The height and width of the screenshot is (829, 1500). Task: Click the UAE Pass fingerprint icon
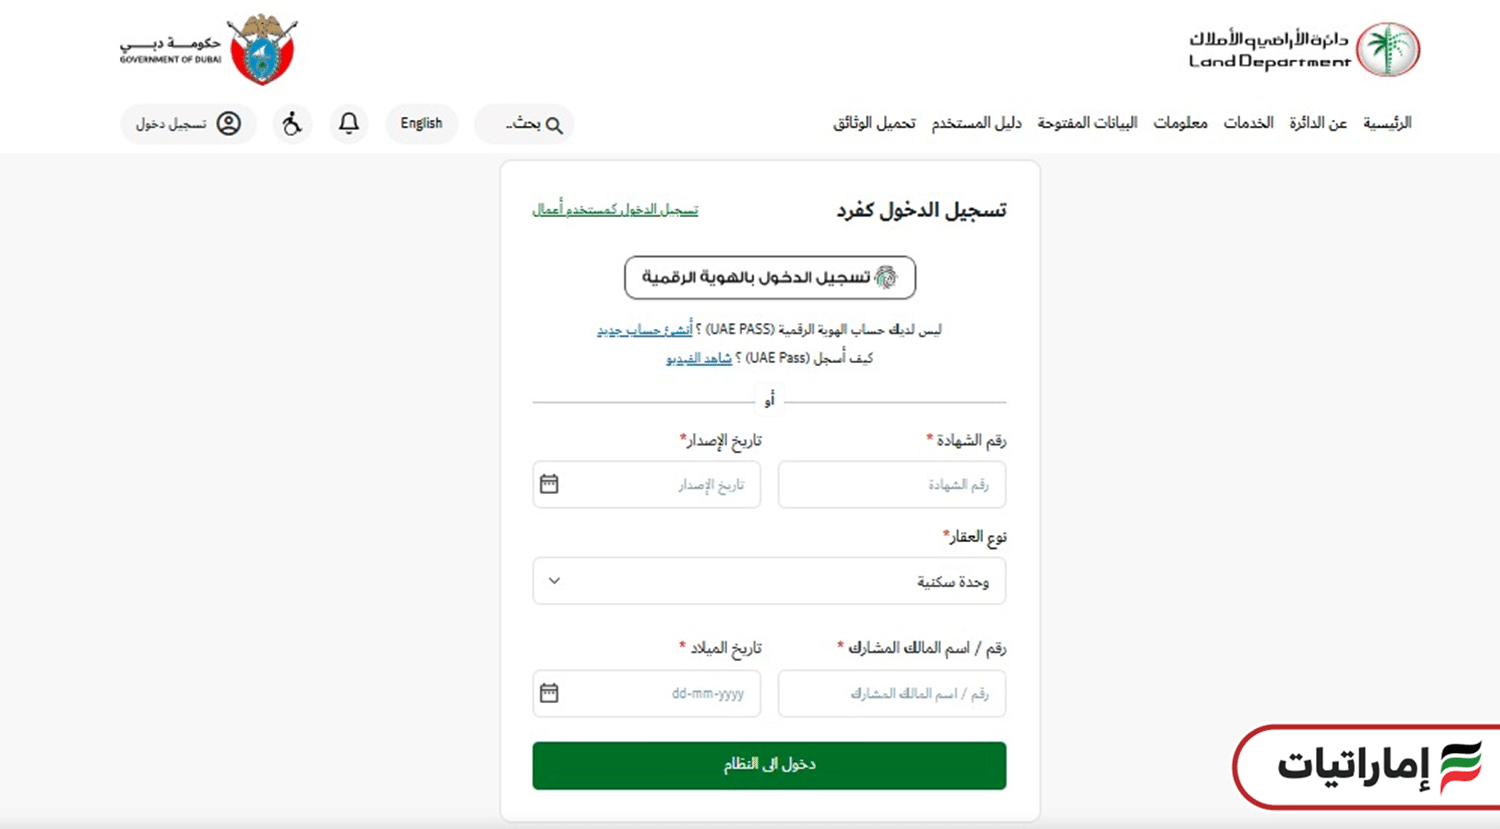pos(885,277)
